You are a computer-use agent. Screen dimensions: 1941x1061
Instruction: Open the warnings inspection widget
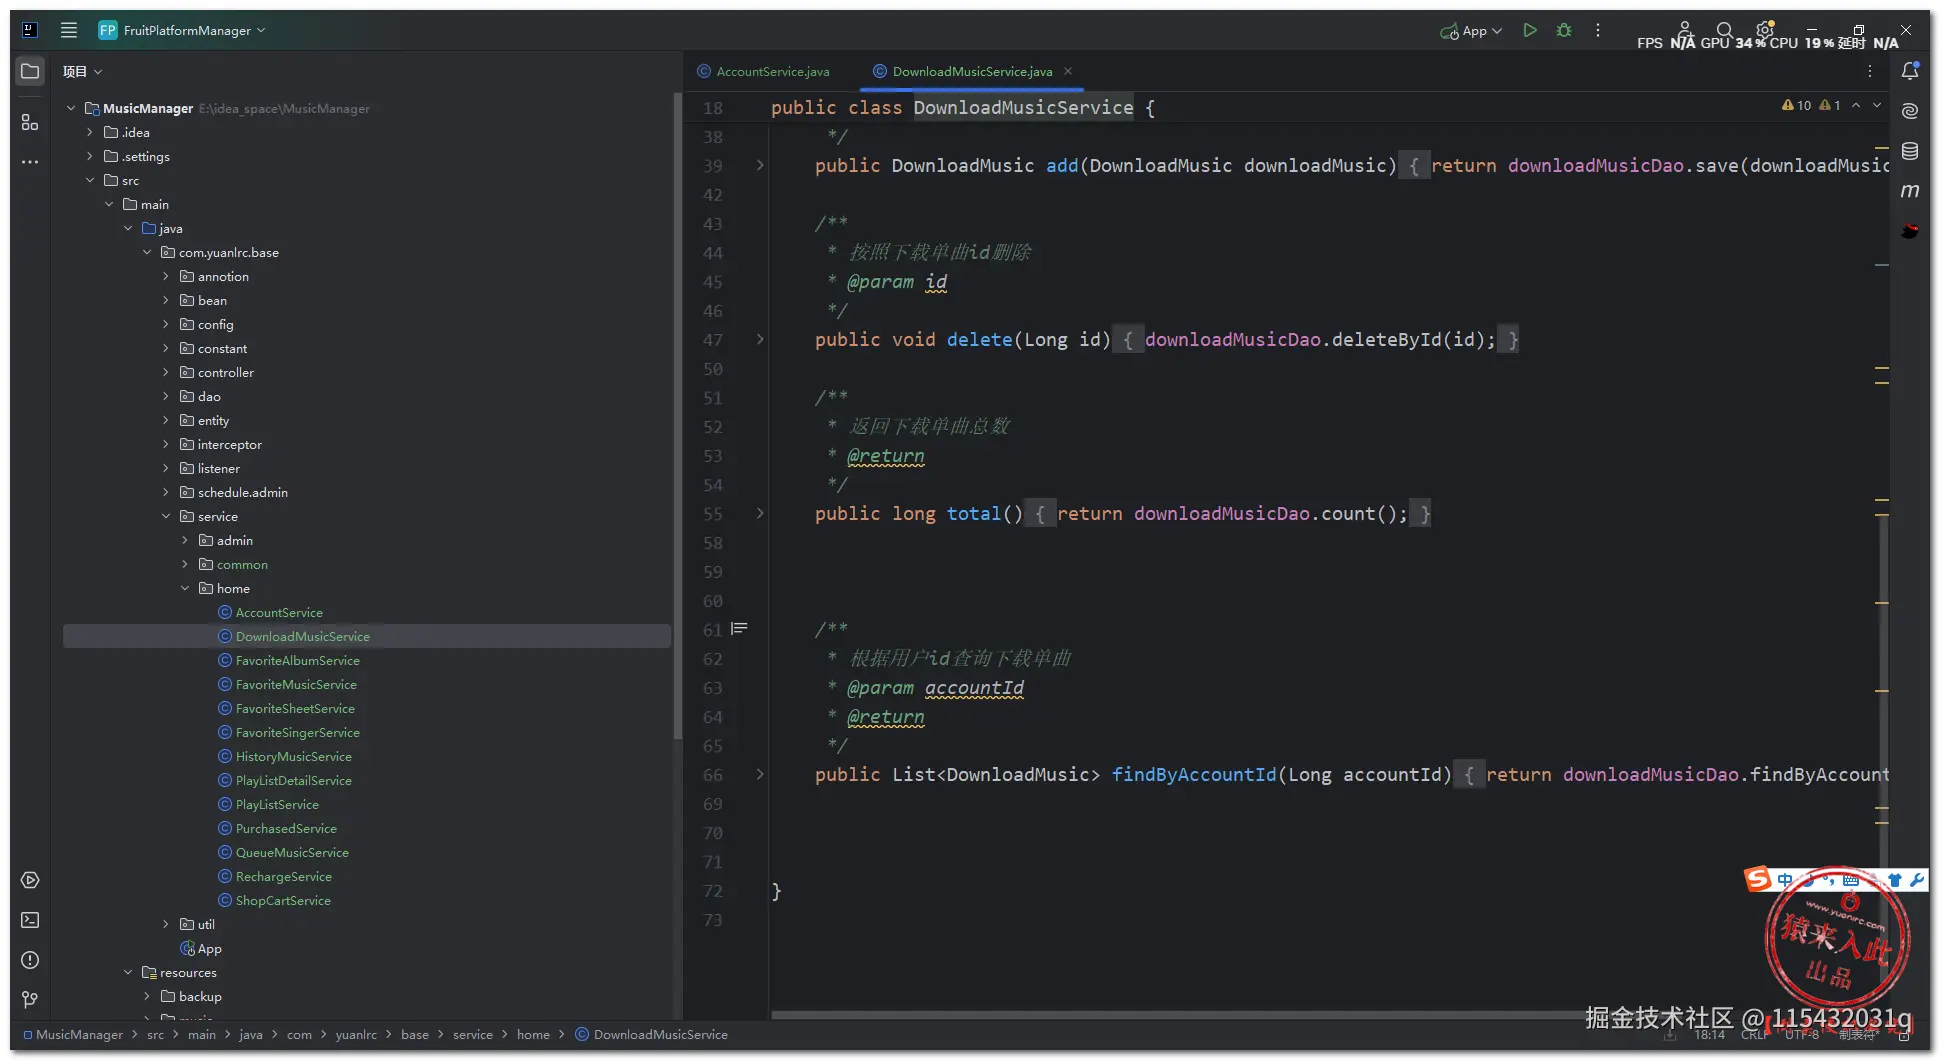[x=1811, y=105]
